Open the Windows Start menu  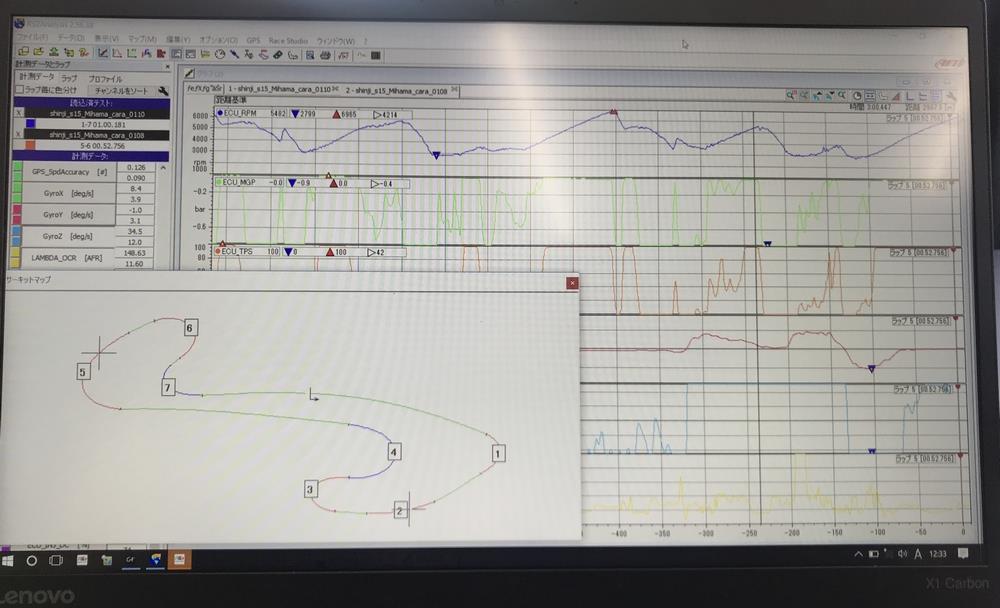pyautogui.click(x=8, y=561)
